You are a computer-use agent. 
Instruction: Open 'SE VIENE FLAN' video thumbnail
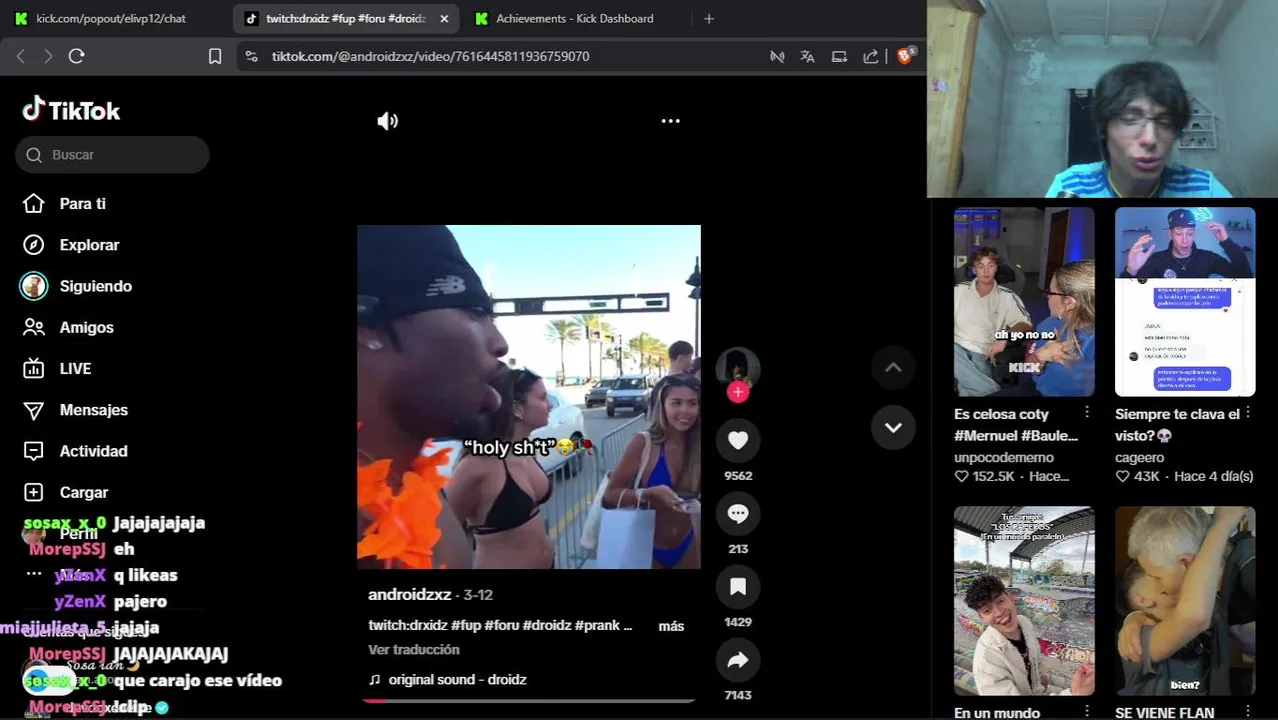pos(1185,600)
